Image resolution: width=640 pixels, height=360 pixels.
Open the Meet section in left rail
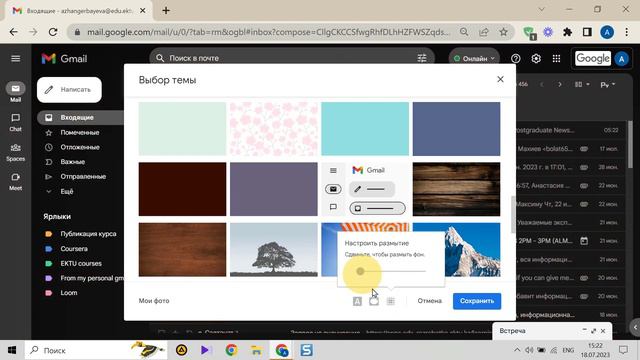(16, 182)
